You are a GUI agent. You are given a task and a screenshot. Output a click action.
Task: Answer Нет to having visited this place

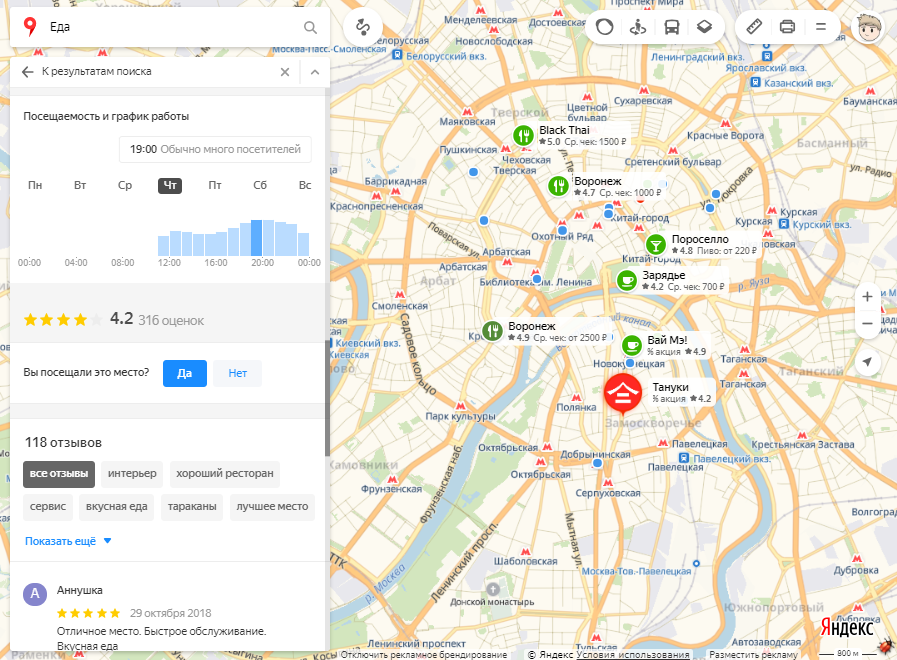pos(237,373)
